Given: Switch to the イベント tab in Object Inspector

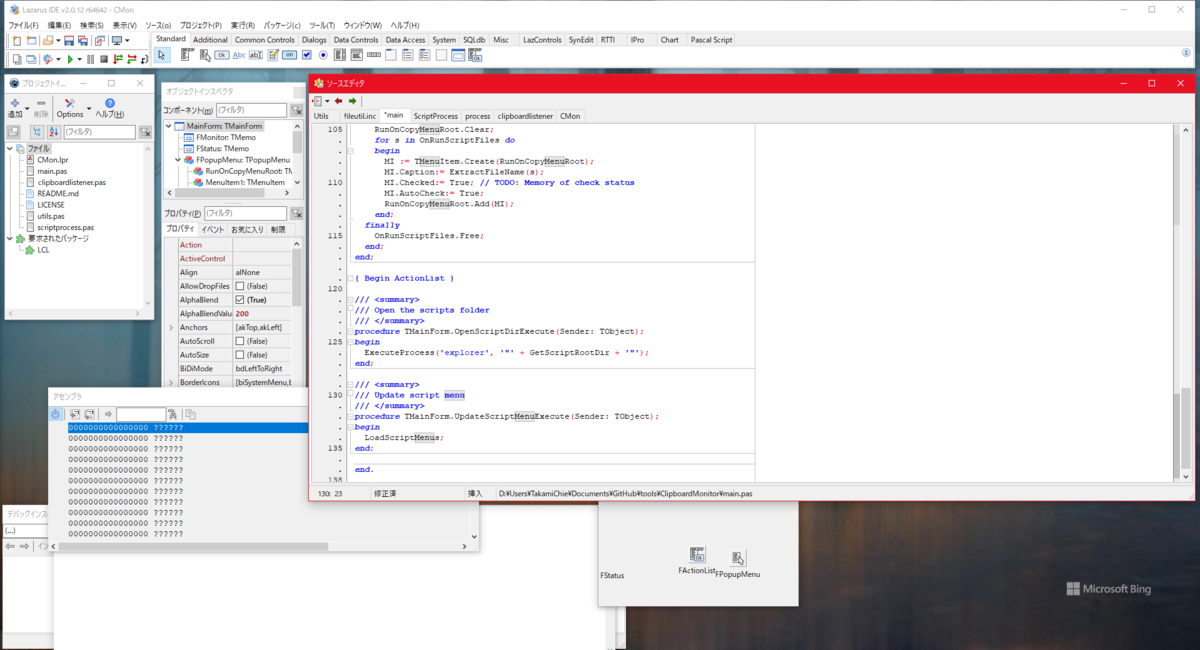Looking at the screenshot, I should (212, 230).
